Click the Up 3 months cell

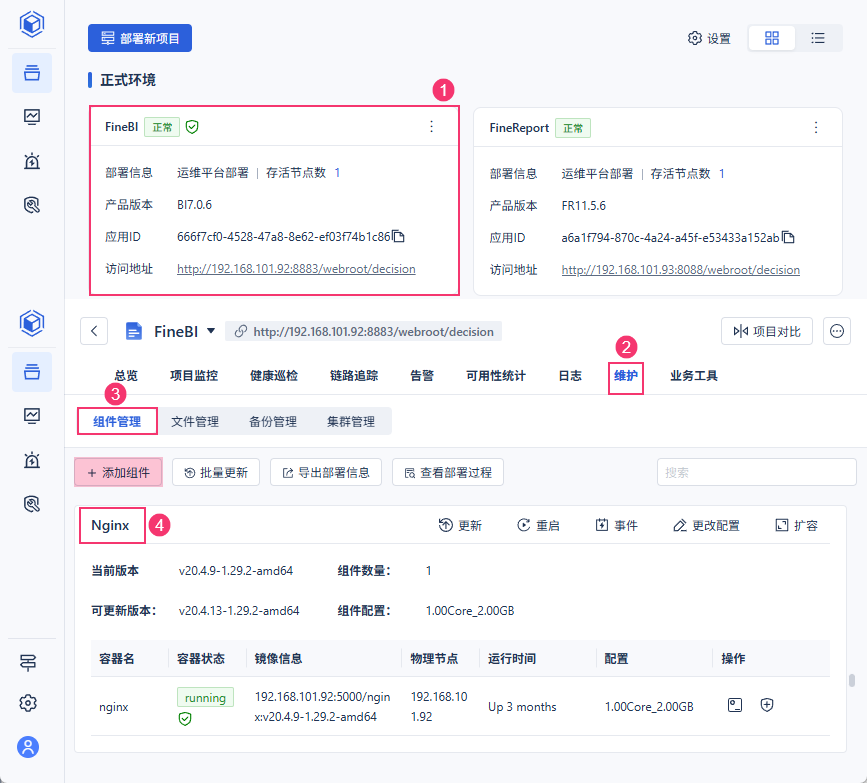click(522, 707)
